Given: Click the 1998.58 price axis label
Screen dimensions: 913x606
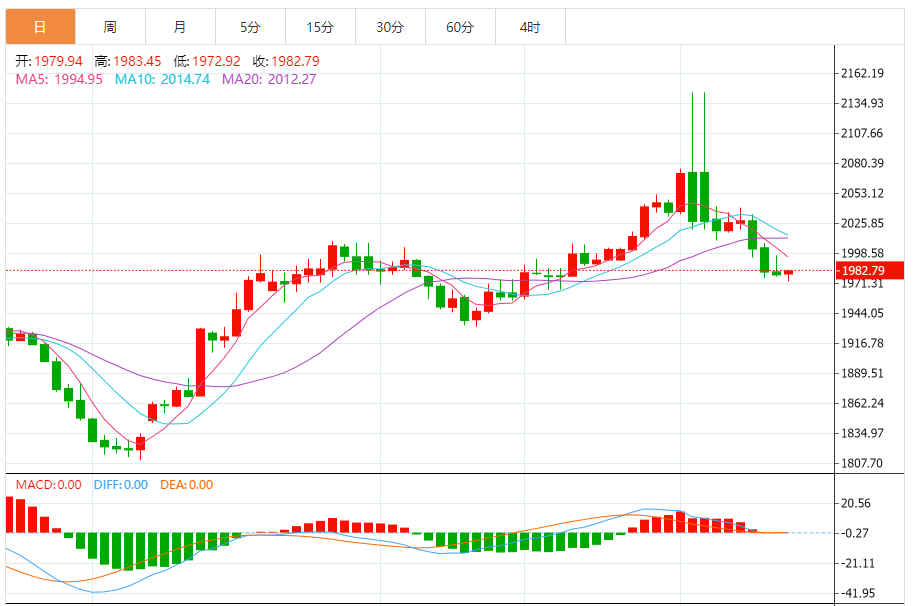Looking at the screenshot, I should point(862,253).
